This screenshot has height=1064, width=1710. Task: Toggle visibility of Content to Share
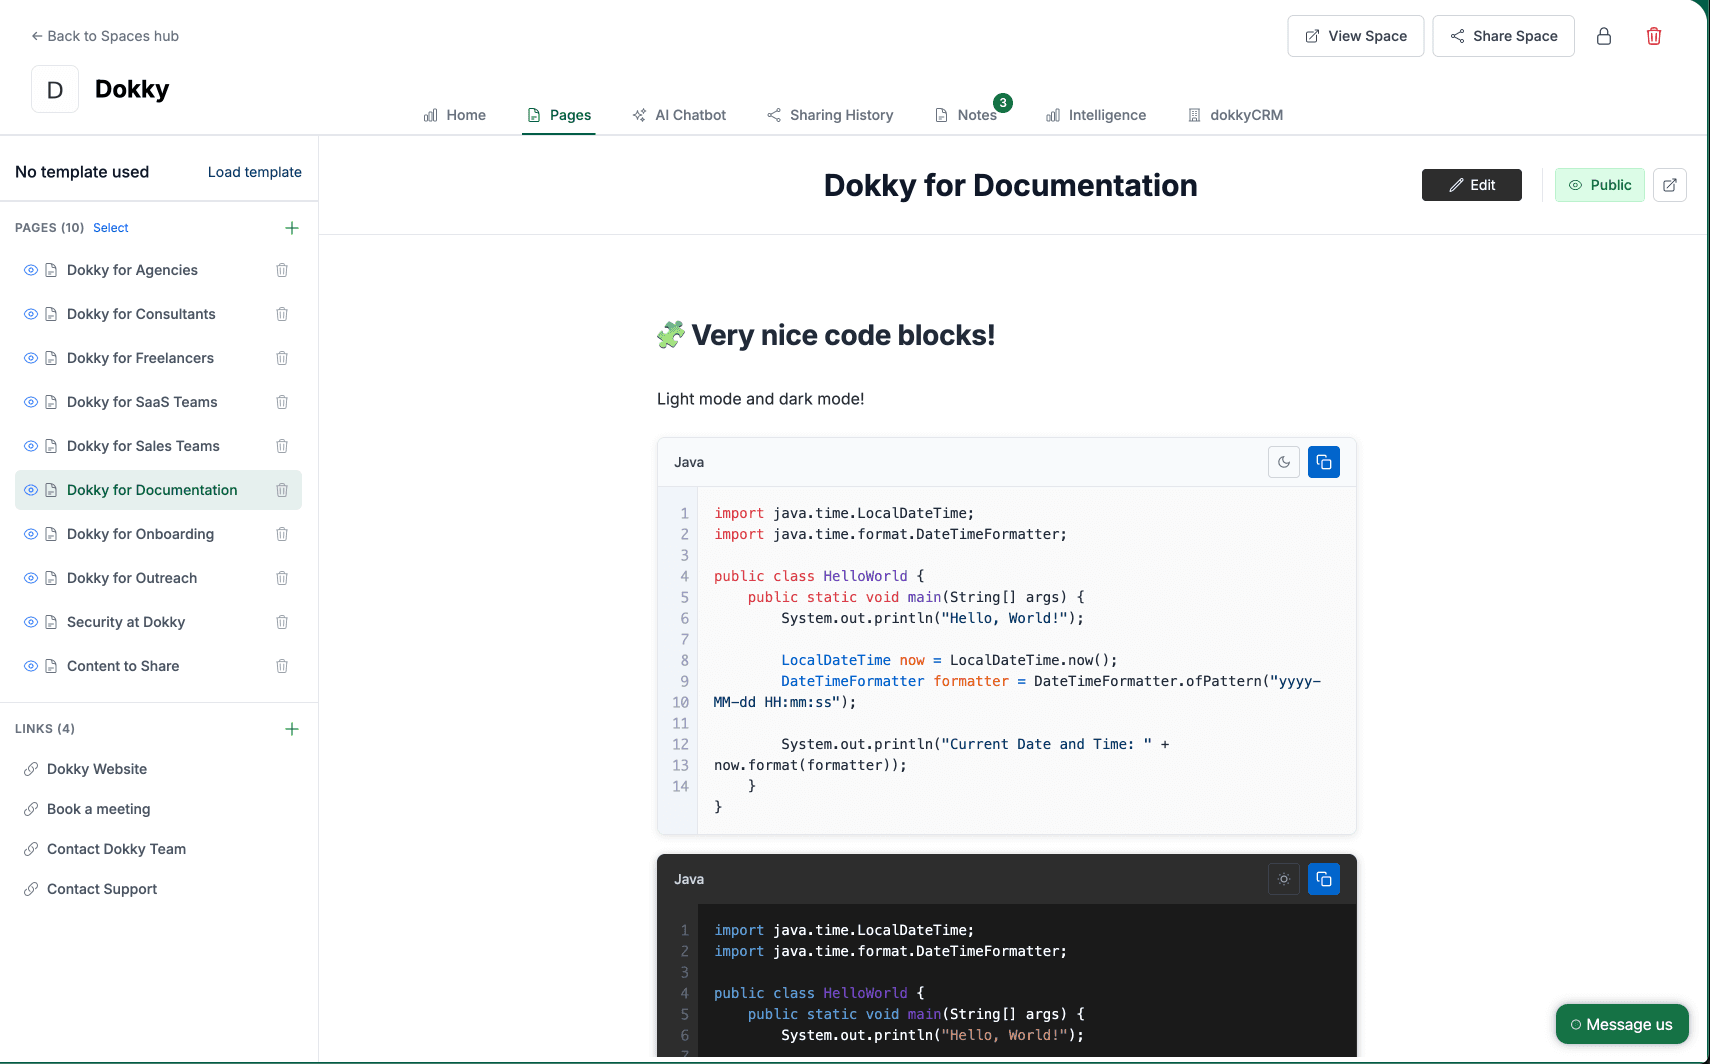pyautogui.click(x=31, y=666)
